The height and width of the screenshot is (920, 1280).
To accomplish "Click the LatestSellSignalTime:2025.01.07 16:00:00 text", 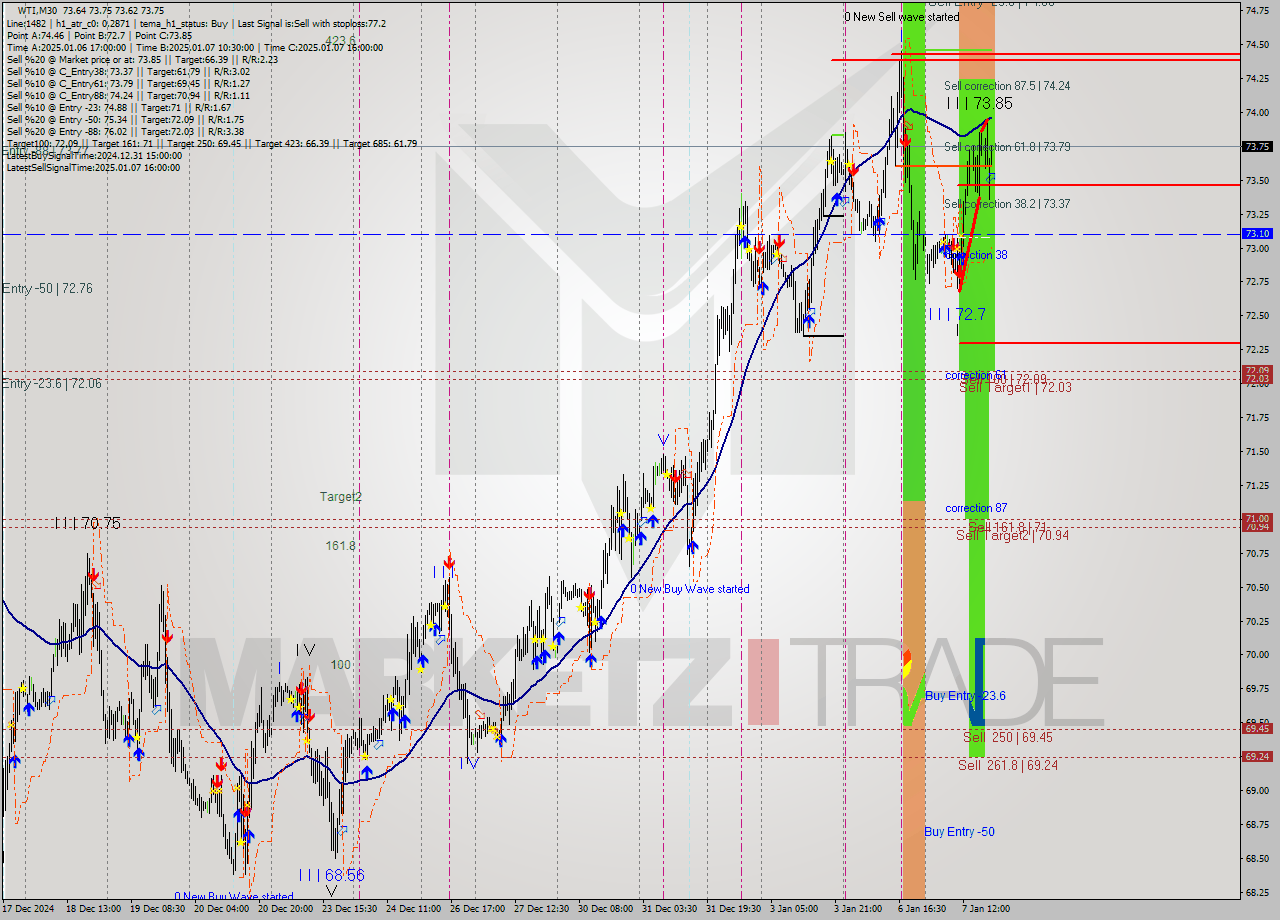I will pyautogui.click(x=93, y=167).
